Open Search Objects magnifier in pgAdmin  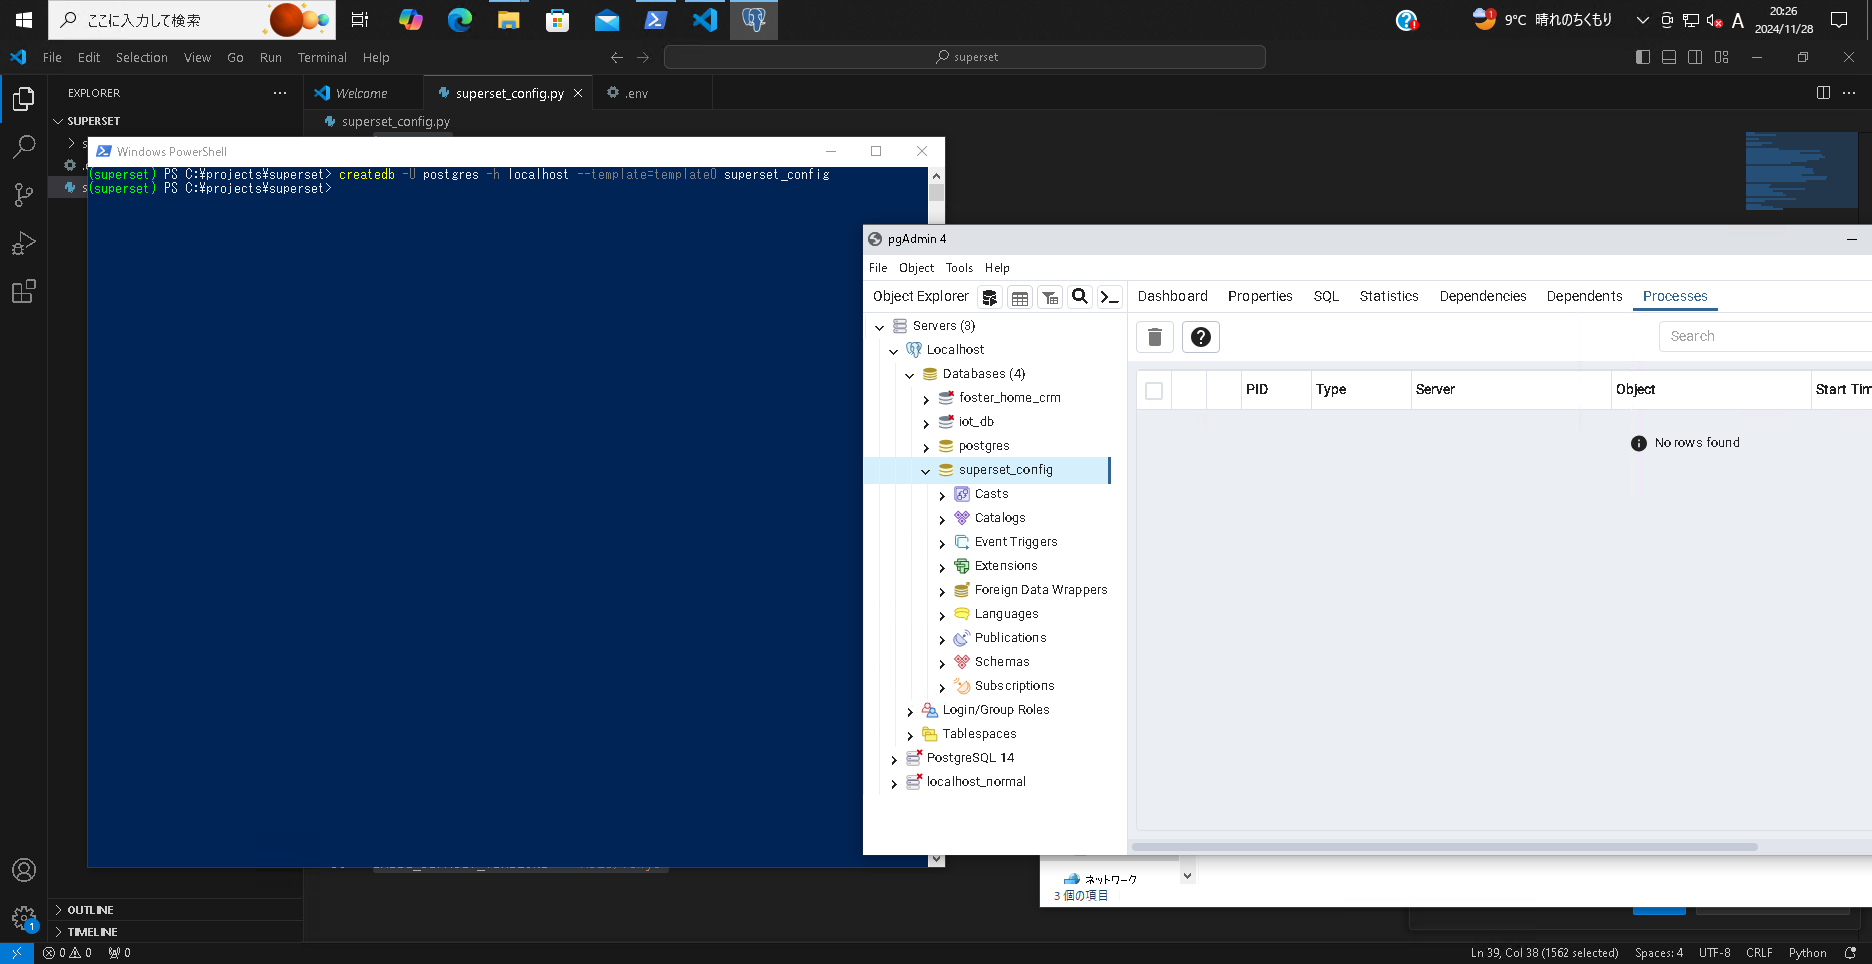click(x=1079, y=297)
